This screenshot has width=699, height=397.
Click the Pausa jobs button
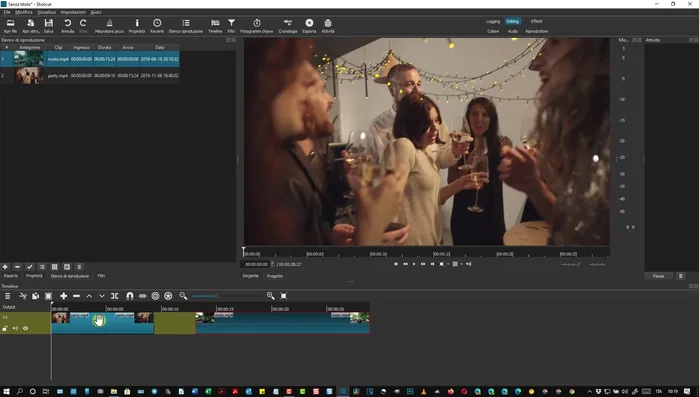(x=658, y=276)
